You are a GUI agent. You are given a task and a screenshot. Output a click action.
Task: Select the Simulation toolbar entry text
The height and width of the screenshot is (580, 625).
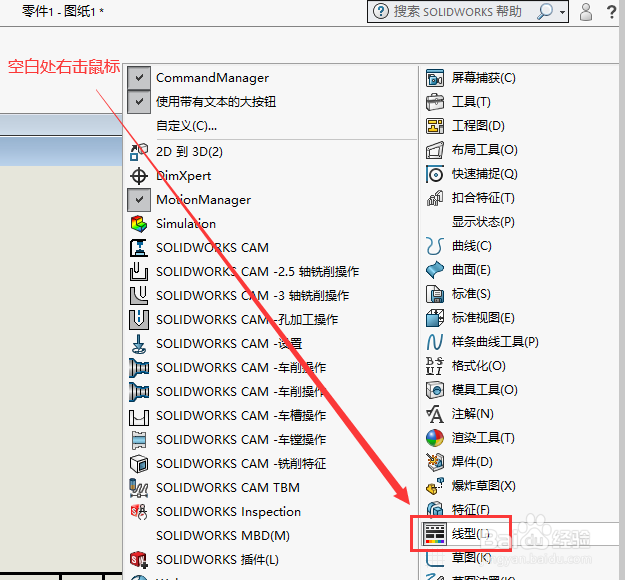[x=186, y=224]
